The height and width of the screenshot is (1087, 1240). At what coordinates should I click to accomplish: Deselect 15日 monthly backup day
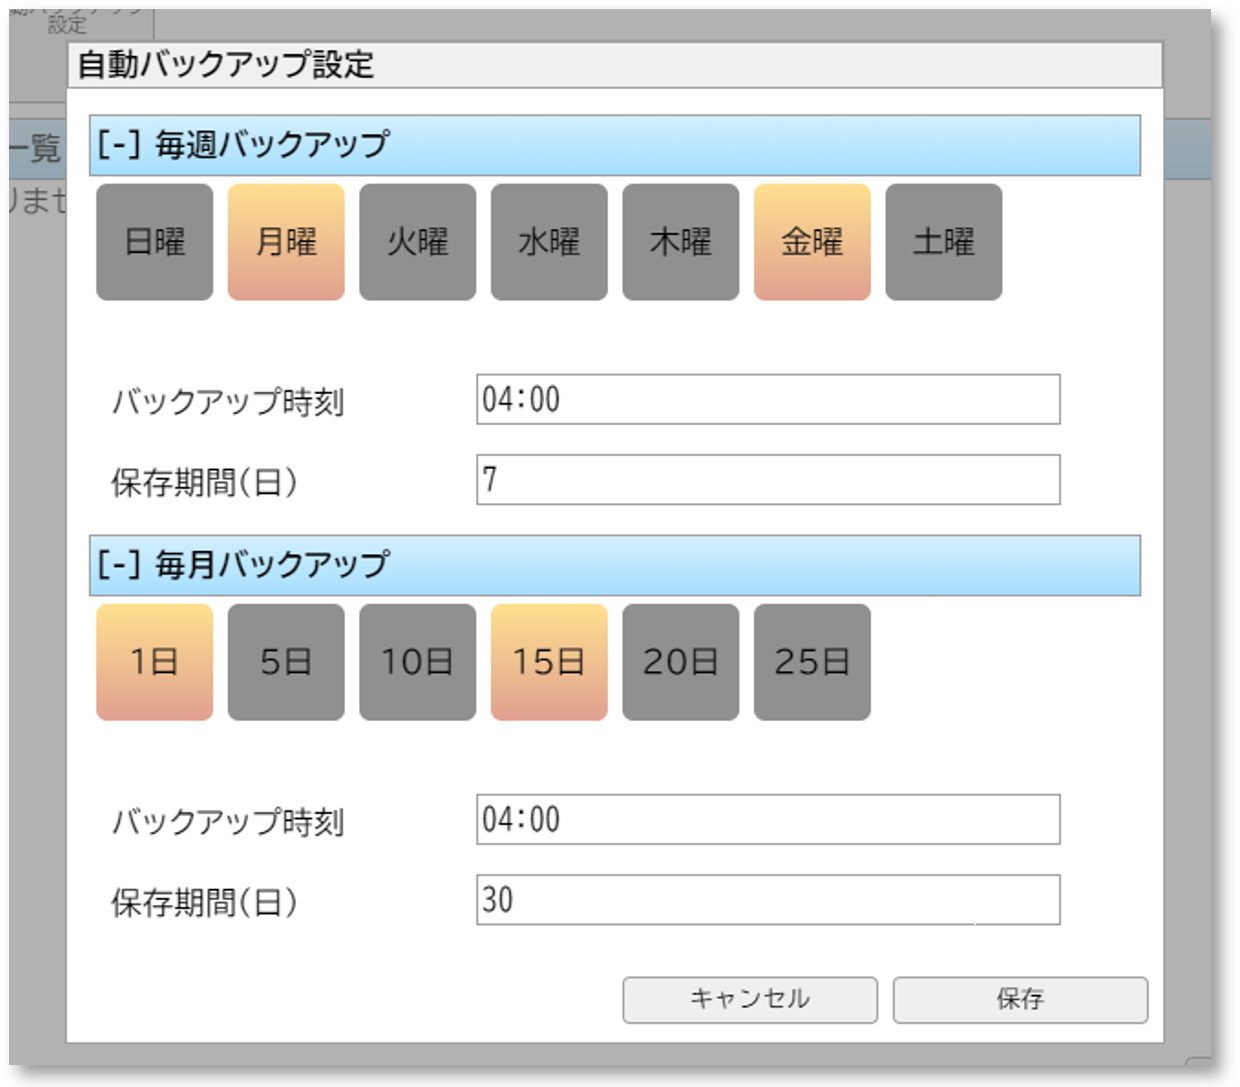click(549, 660)
